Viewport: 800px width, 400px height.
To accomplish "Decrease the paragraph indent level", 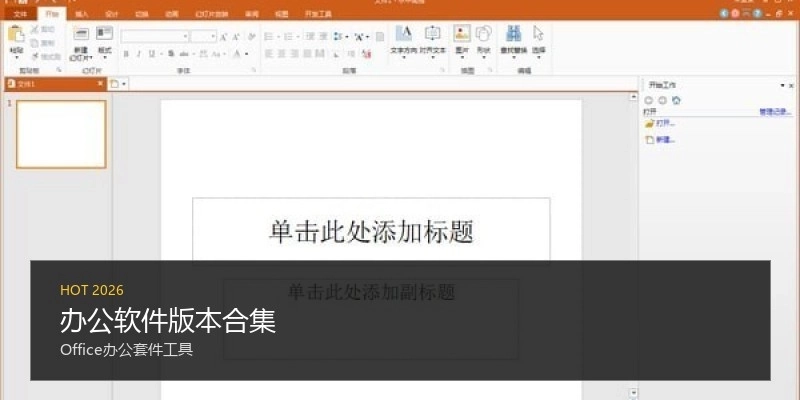I will tap(310, 37).
